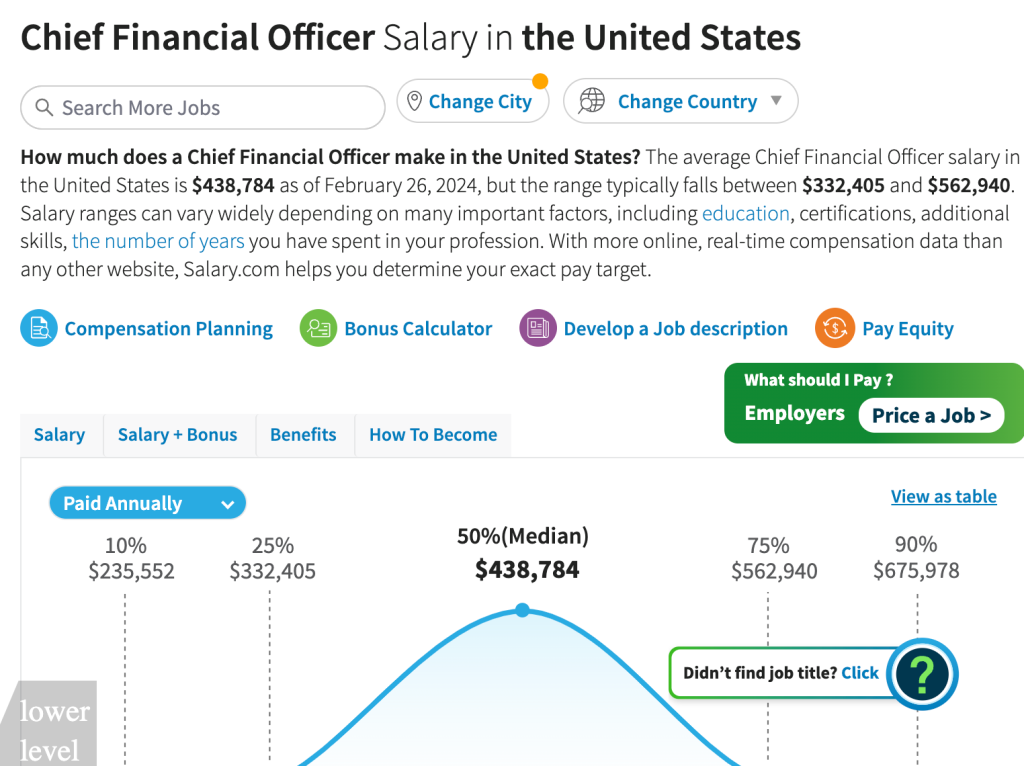Open the Benefits tab

(x=303, y=435)
